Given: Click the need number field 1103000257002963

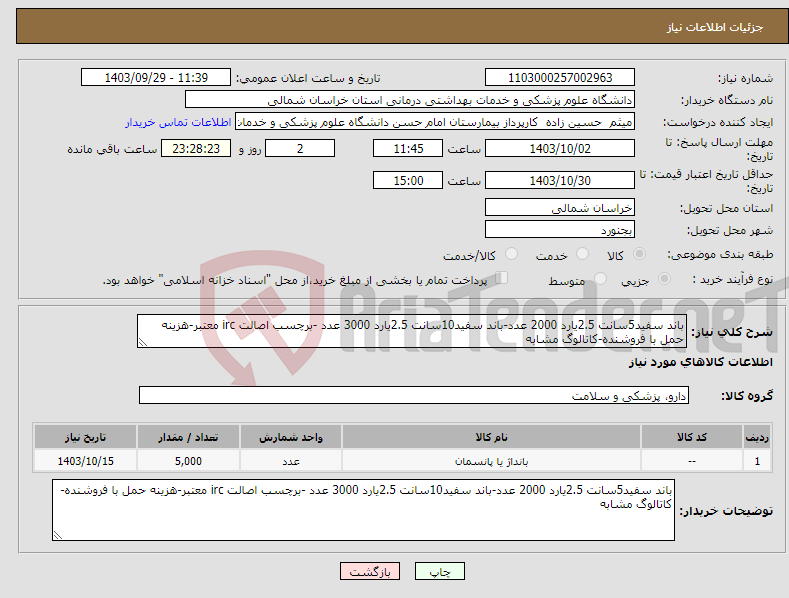Looking at the screenshot, I should [560, 78].
